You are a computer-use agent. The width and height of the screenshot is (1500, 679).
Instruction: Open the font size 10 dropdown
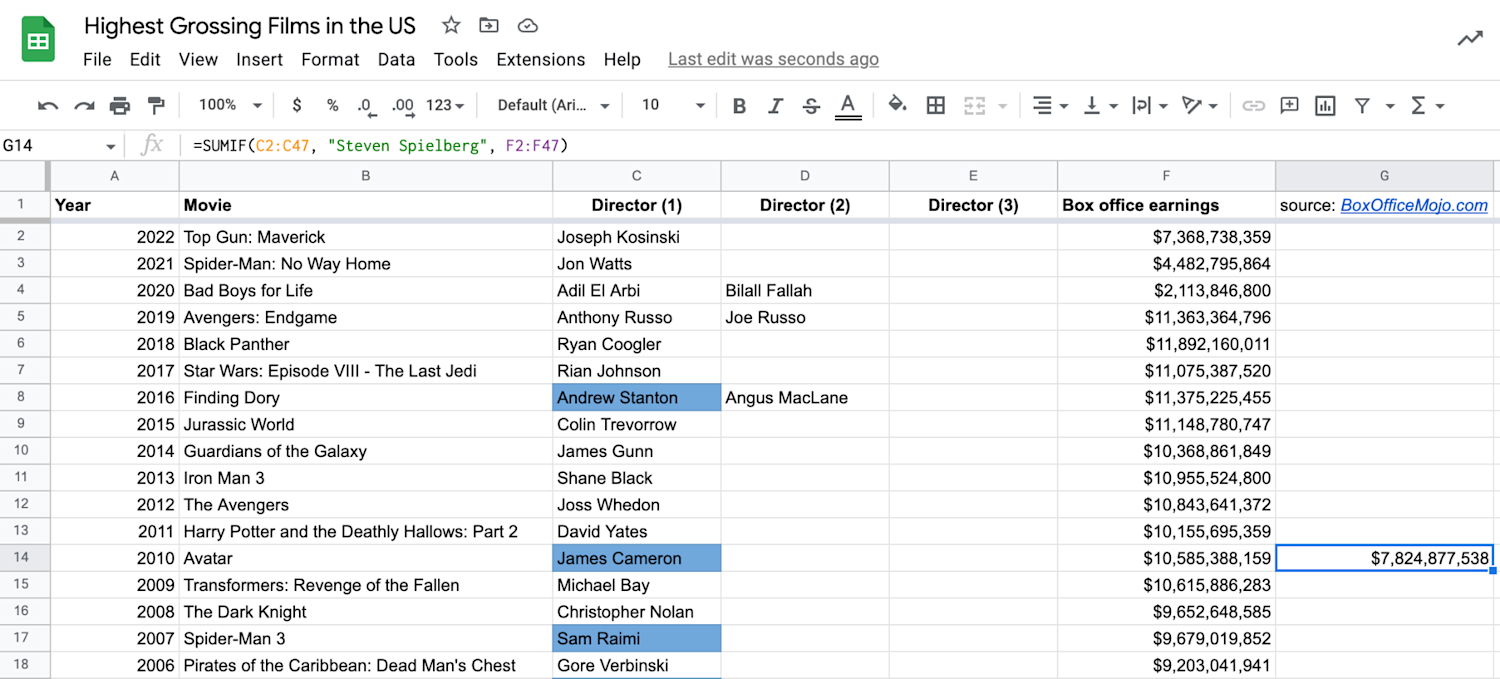[673, 105]
